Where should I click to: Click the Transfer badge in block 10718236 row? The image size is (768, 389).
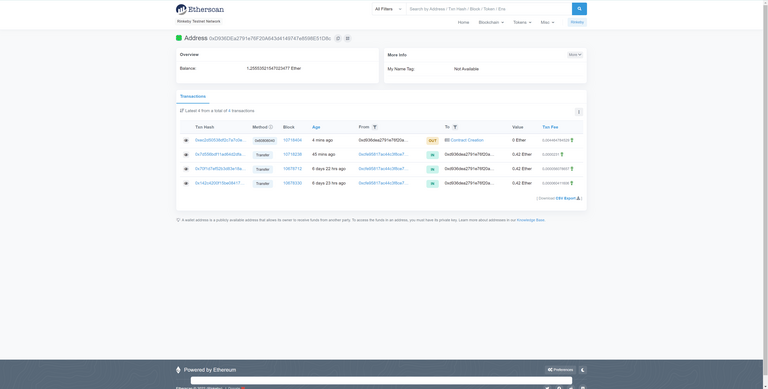click(263, 155)
